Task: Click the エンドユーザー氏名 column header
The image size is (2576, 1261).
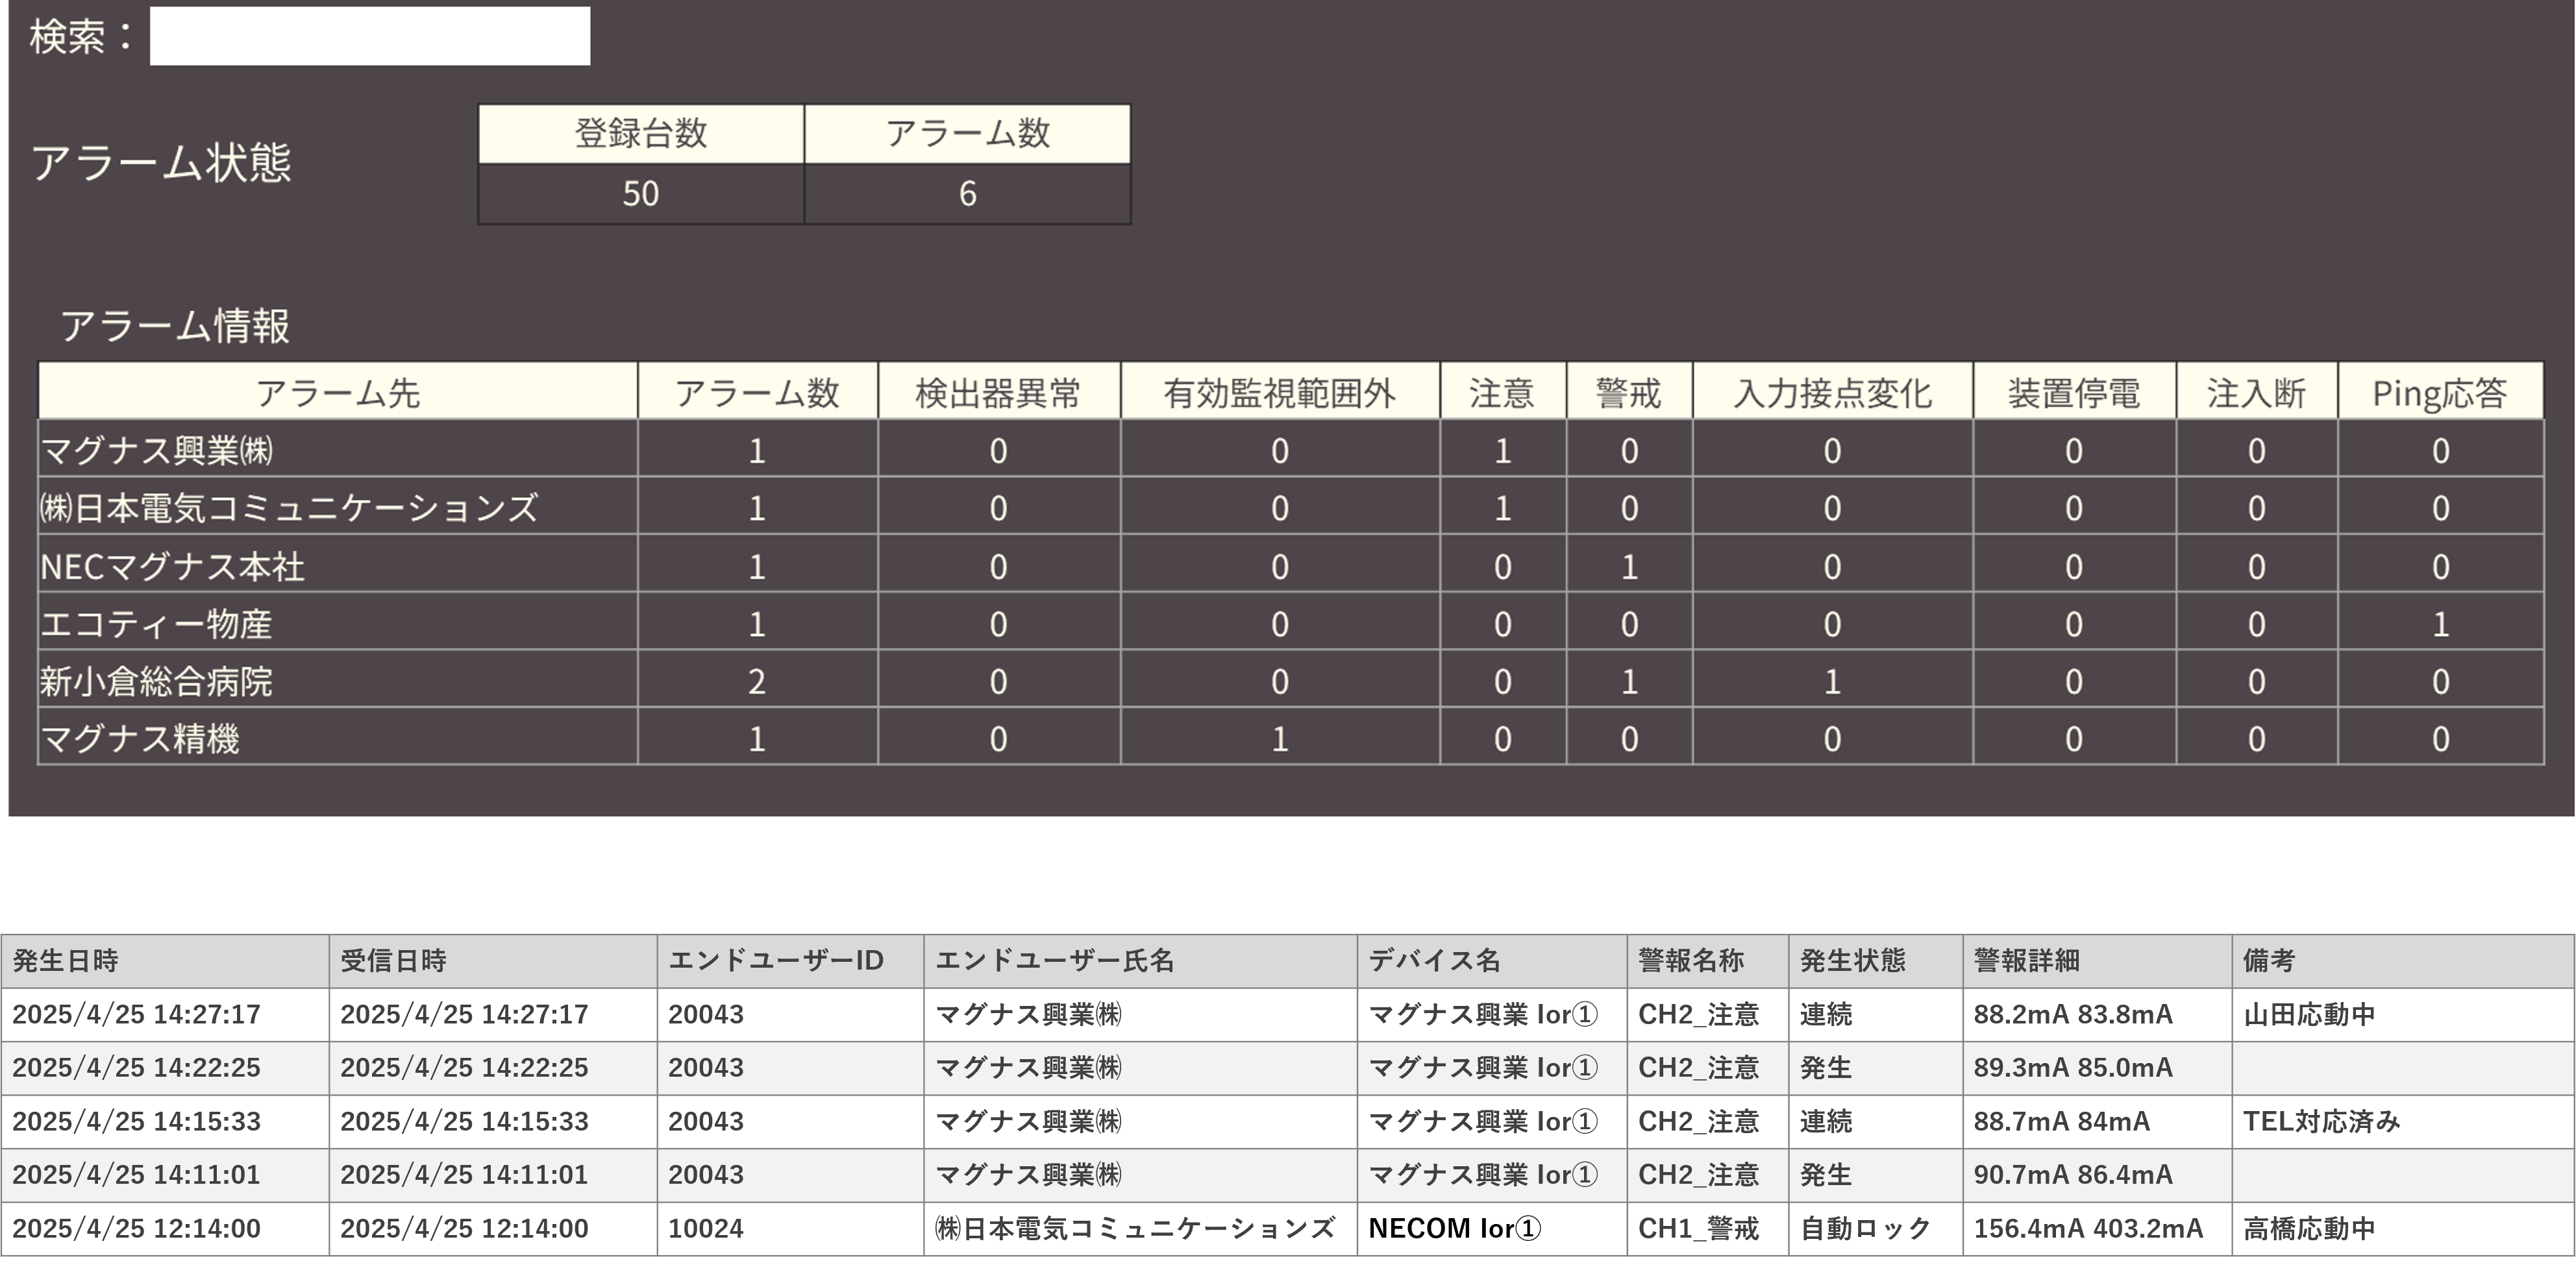Action: [1140, 961]
